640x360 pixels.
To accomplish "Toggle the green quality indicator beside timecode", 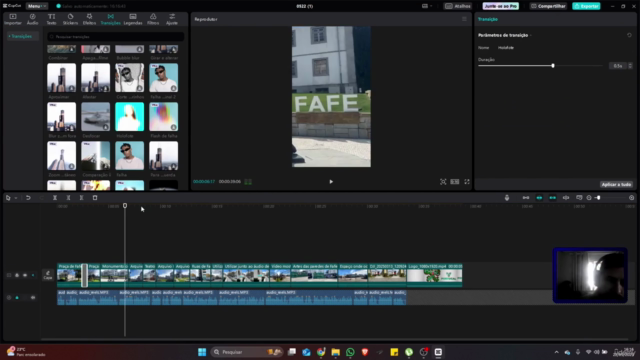I will [x=248, y=182].
